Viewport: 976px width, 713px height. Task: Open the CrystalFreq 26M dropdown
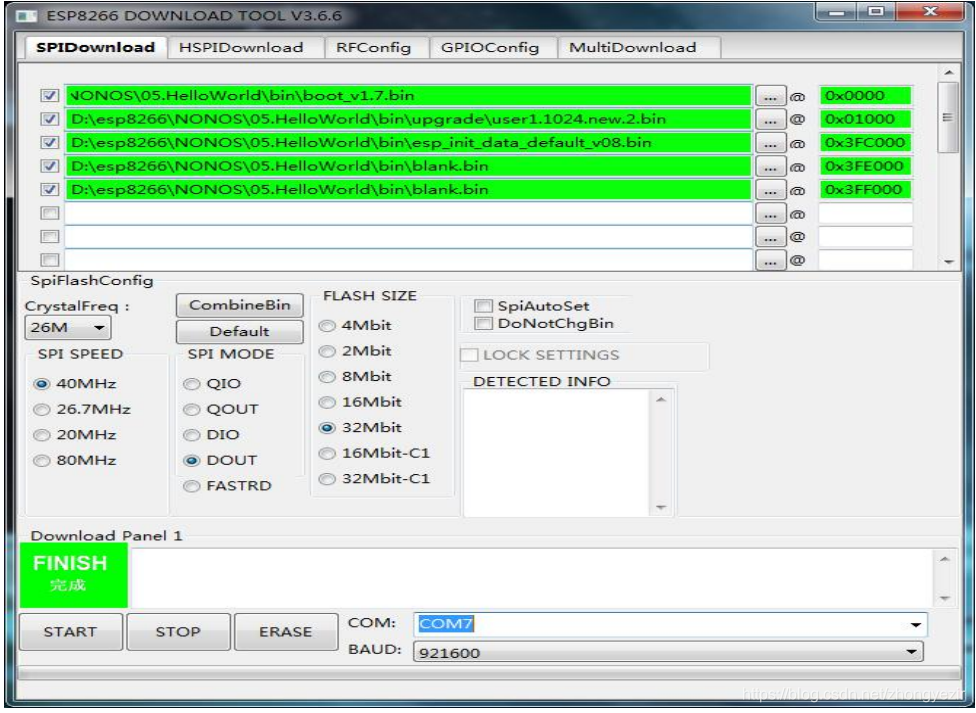[x=68, y=328]
